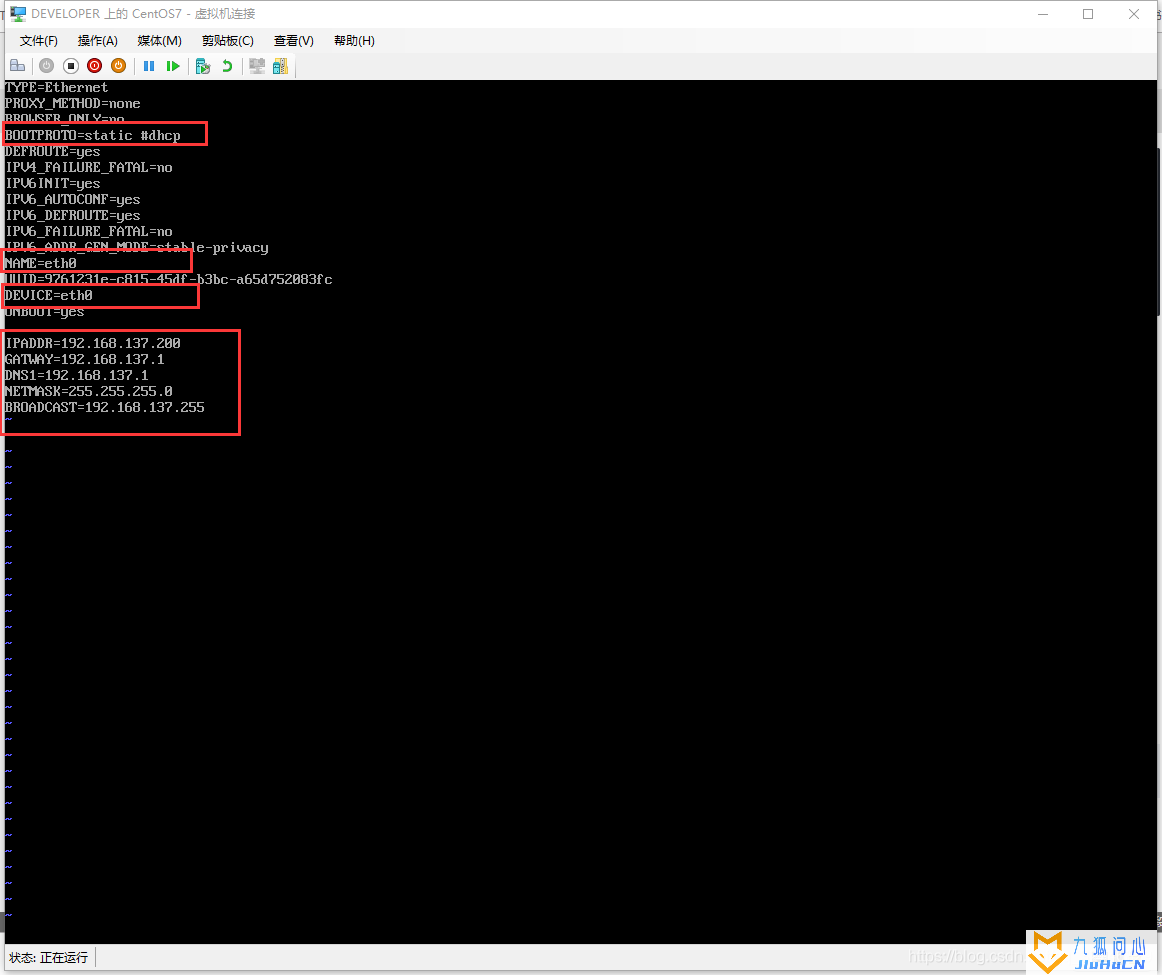
Task: Click the PROXY_METHOD=none line
Action: tap(73, 104)
